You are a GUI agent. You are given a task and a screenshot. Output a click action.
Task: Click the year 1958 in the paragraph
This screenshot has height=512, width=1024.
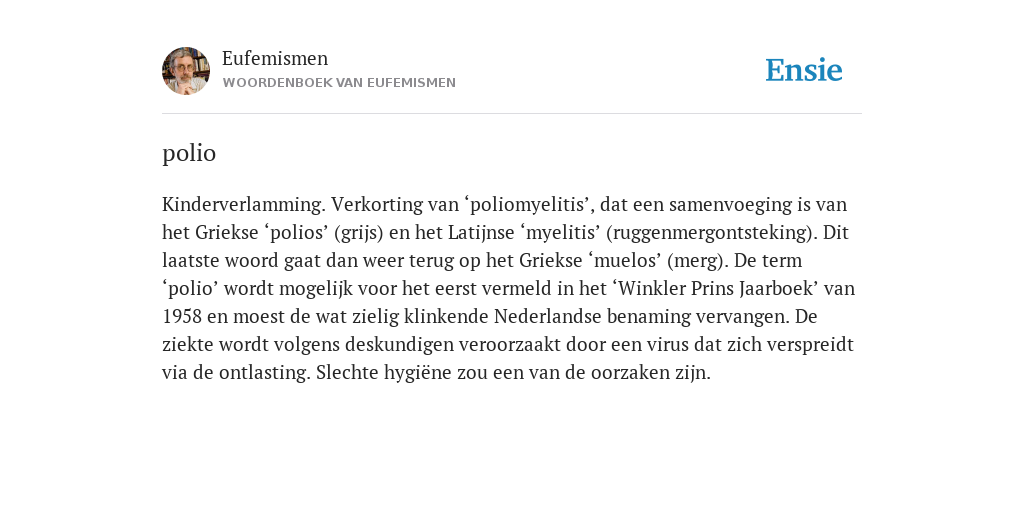(182, 317)
